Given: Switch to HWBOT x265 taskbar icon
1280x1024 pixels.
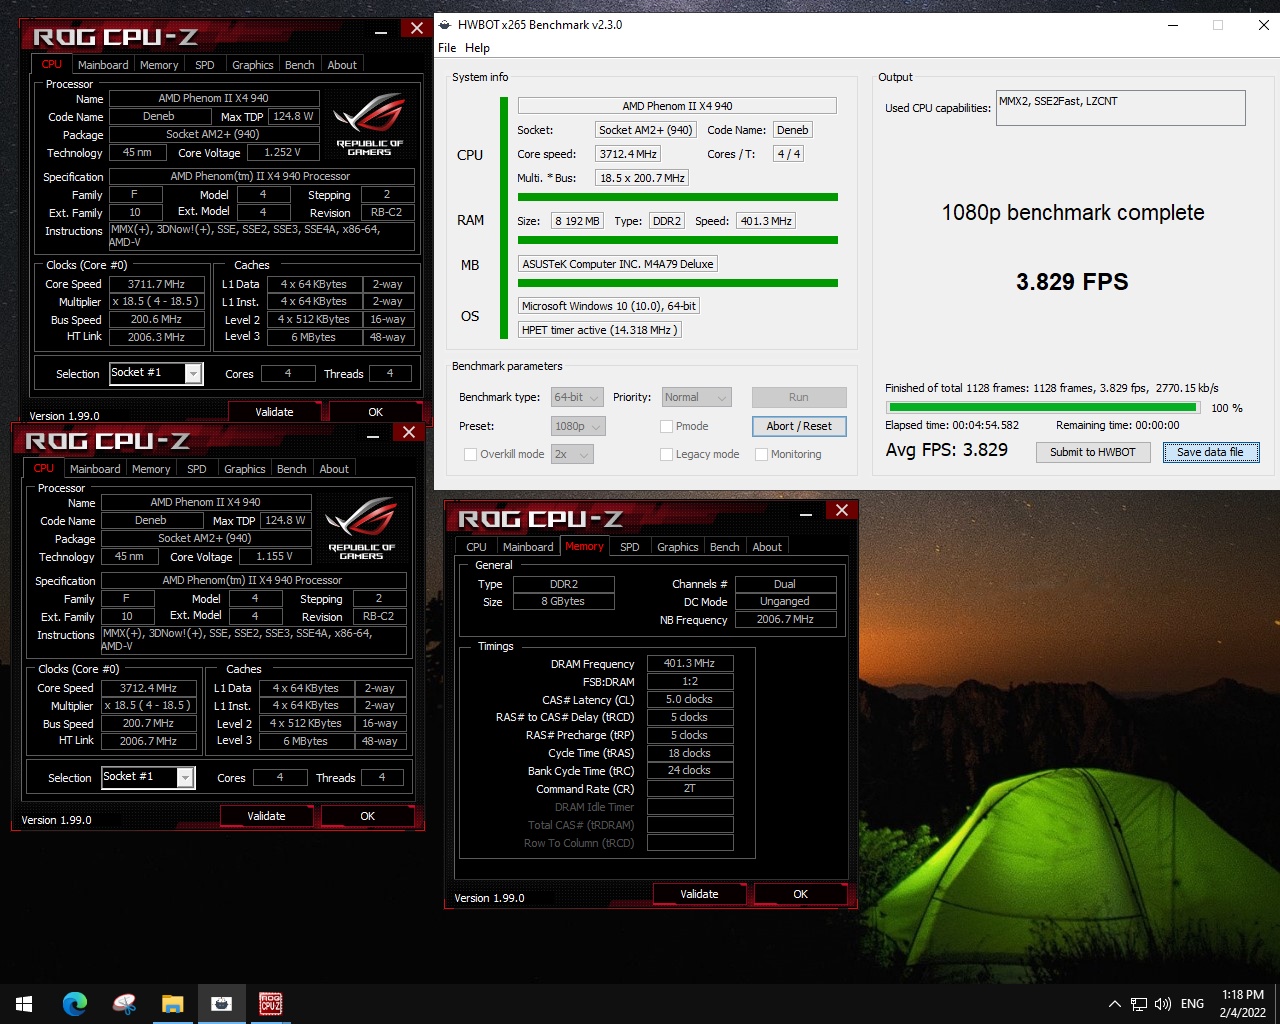Looking at the screenshot, I should point(221,1004).
